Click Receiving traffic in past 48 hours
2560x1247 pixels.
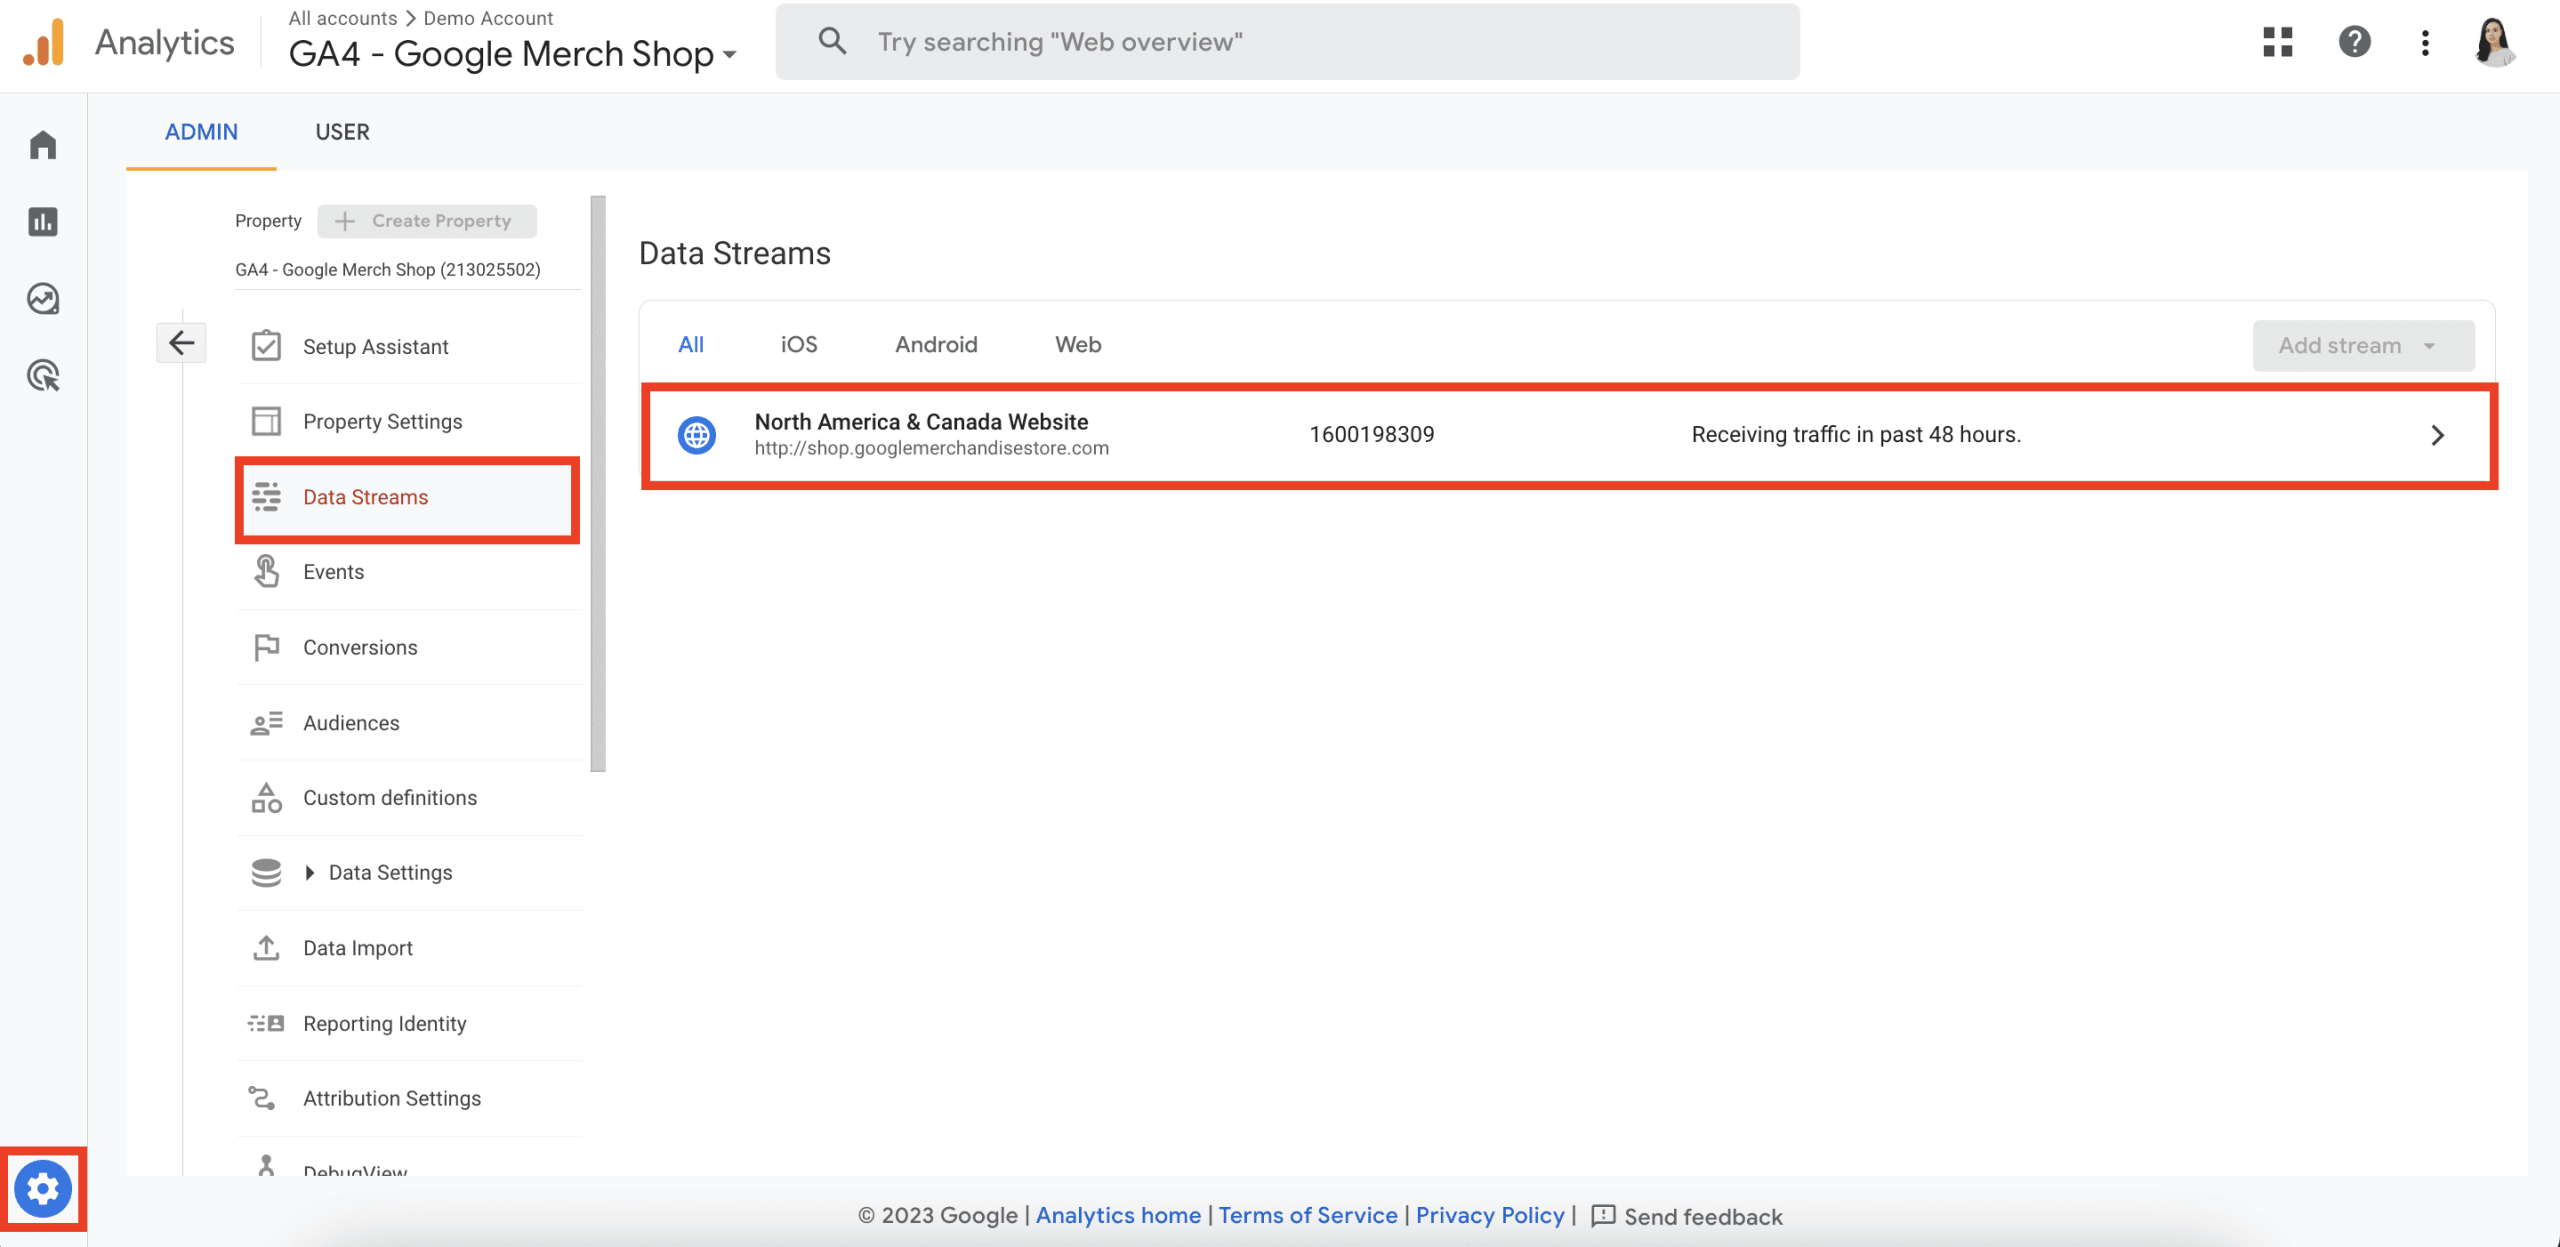click(x=1856, y=435)
